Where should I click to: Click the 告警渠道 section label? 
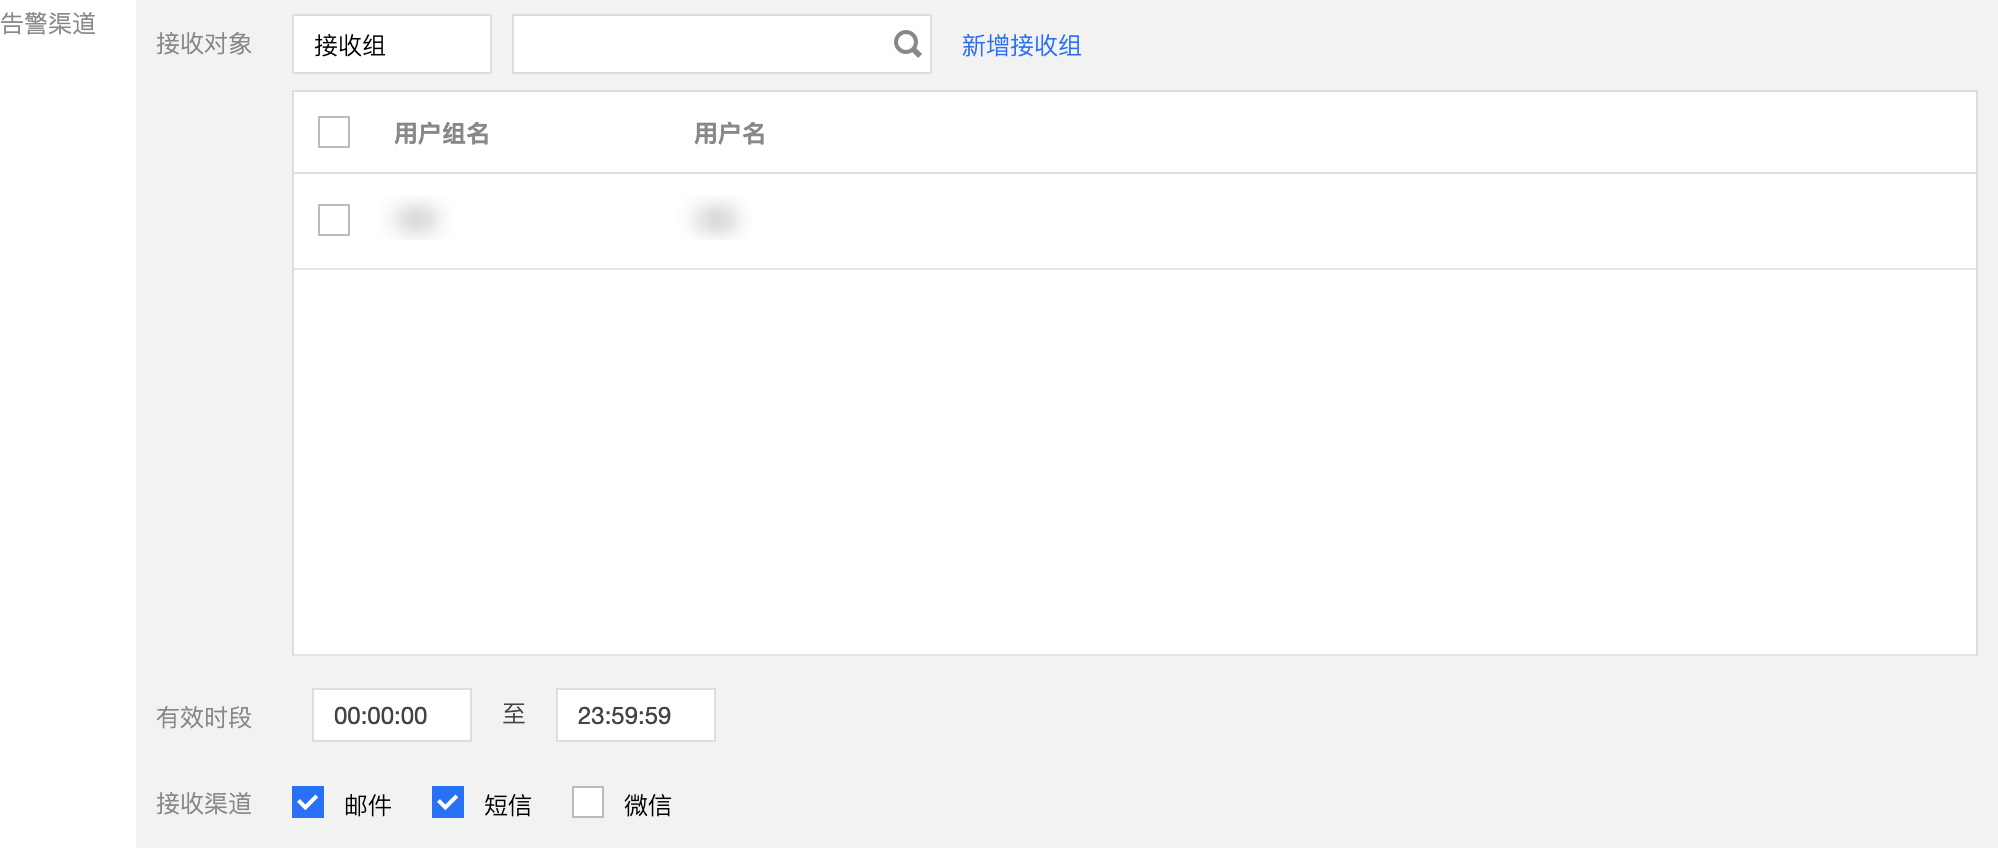click(48, 23)
